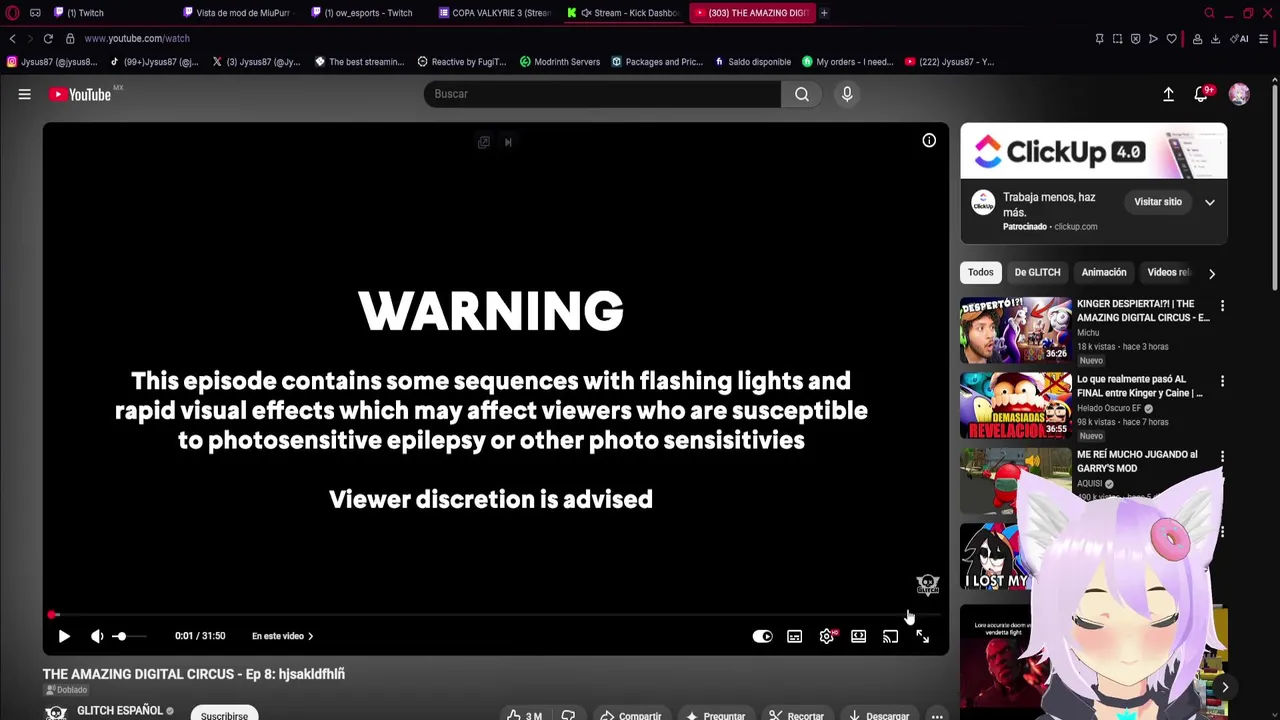Open the ClickUp 4.0 ad banner
Screen dimensions: 1280x720
coord(1093,151)
